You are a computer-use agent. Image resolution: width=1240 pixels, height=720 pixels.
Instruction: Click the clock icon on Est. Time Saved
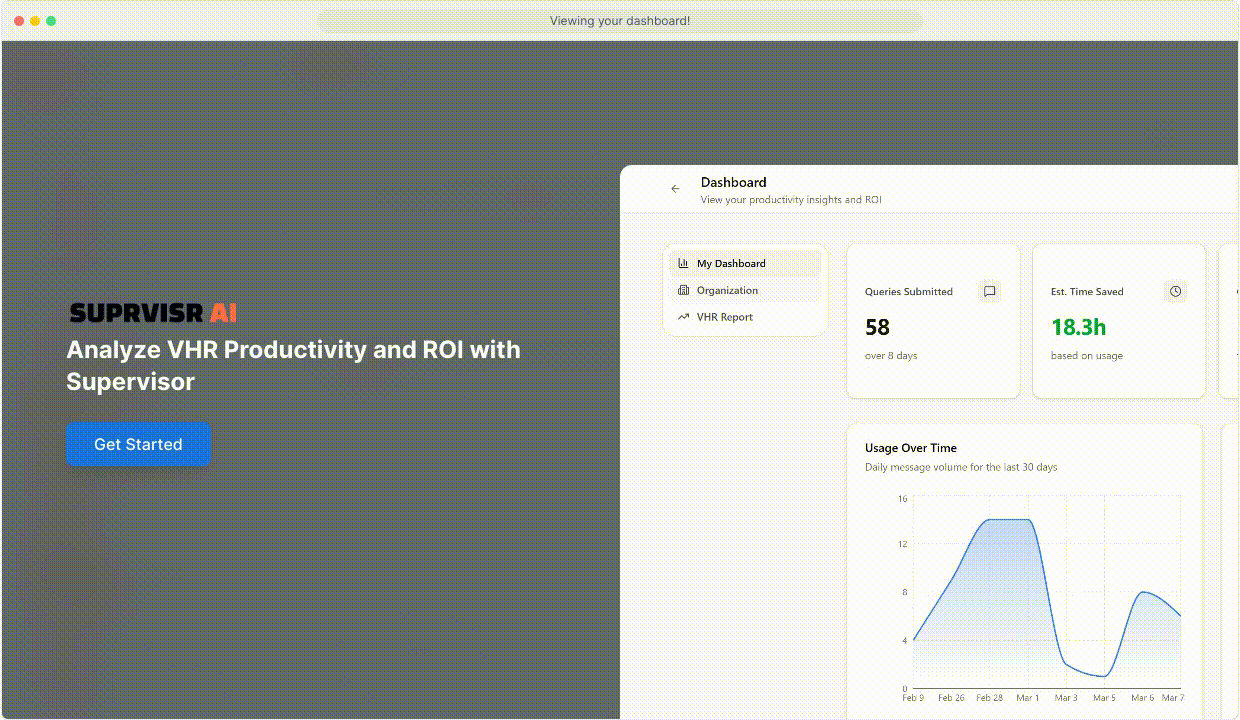[x=1175, y=292]
